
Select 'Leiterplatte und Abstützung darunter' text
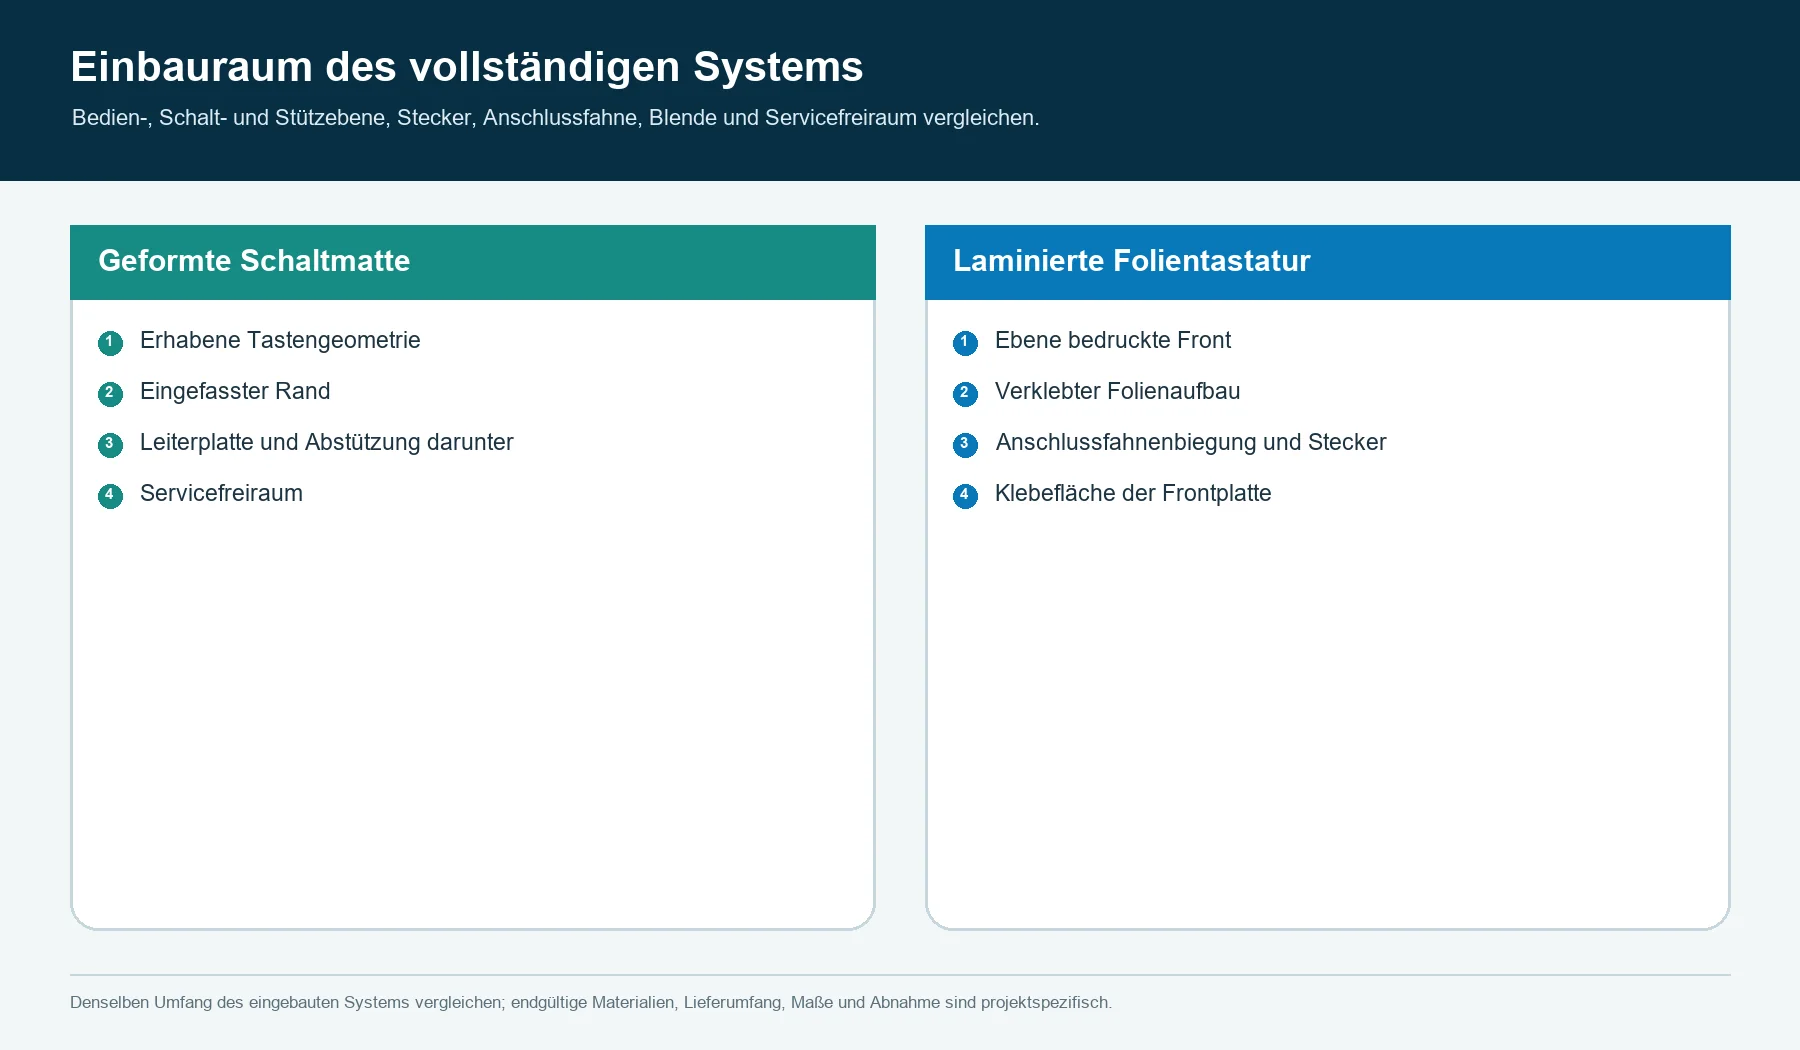[326, 443]
